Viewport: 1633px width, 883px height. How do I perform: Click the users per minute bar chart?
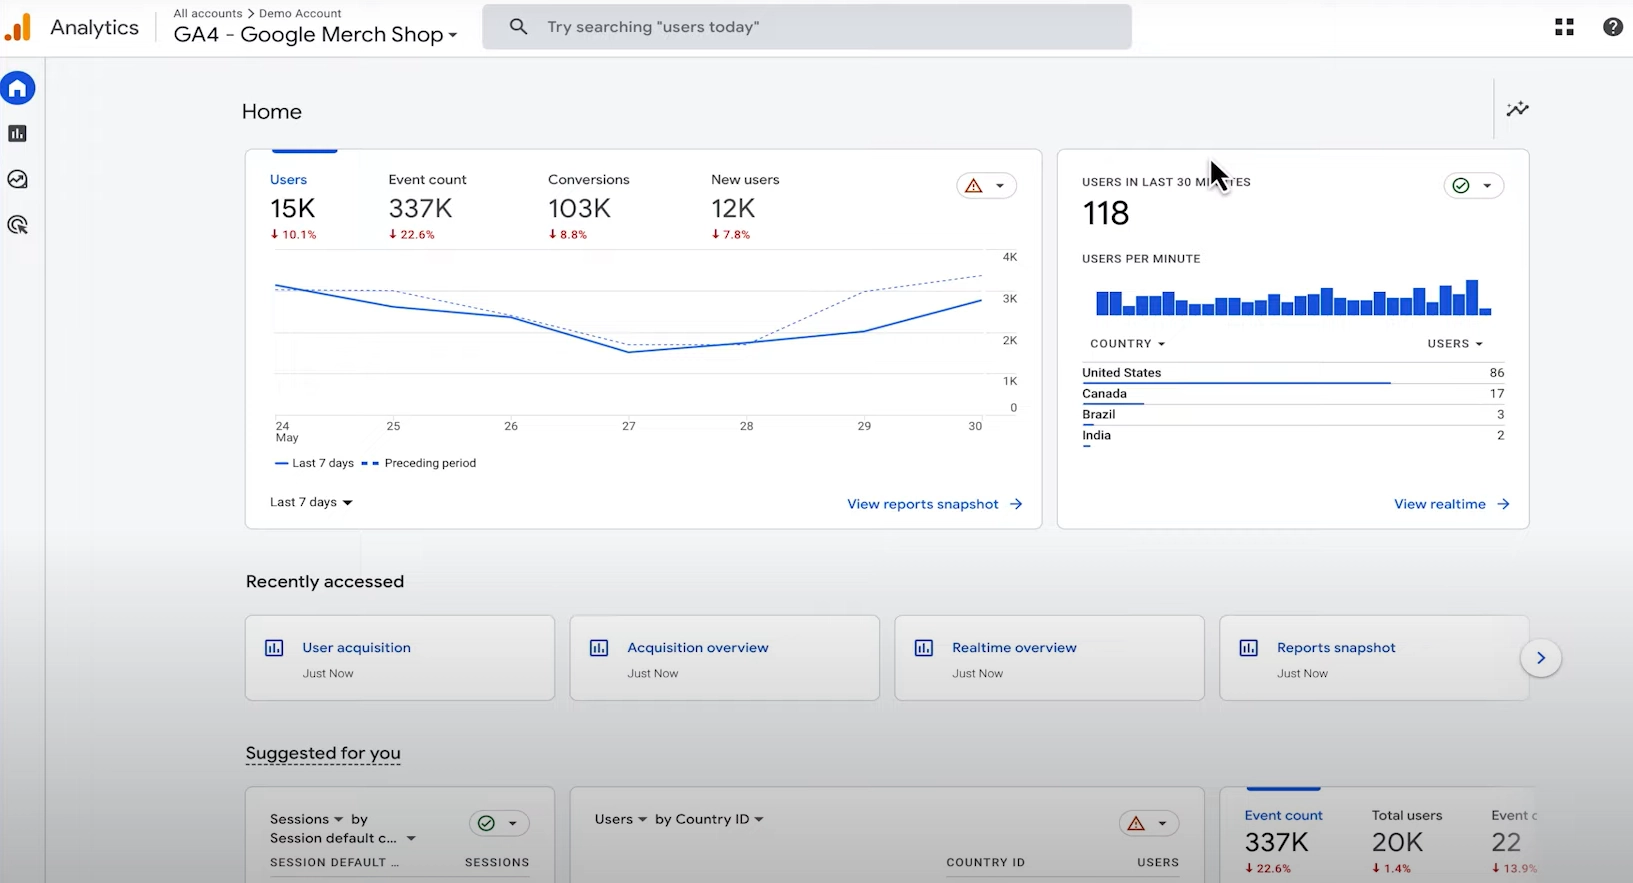[x=1293, y=297]
